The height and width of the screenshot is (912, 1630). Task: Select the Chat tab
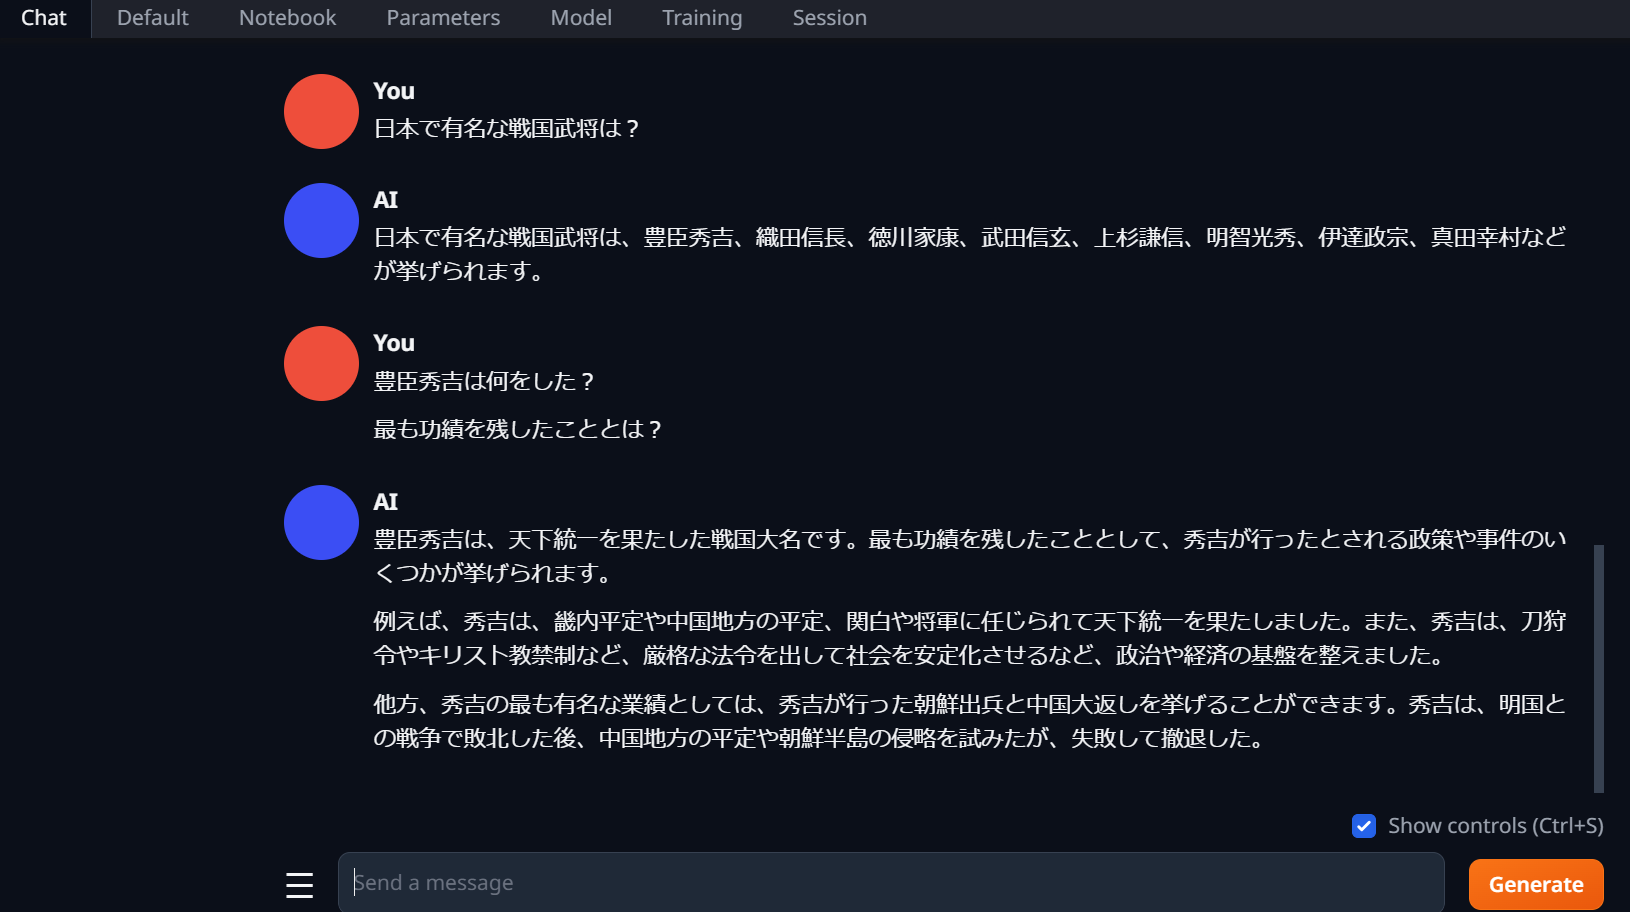click(x=44, y=18)
